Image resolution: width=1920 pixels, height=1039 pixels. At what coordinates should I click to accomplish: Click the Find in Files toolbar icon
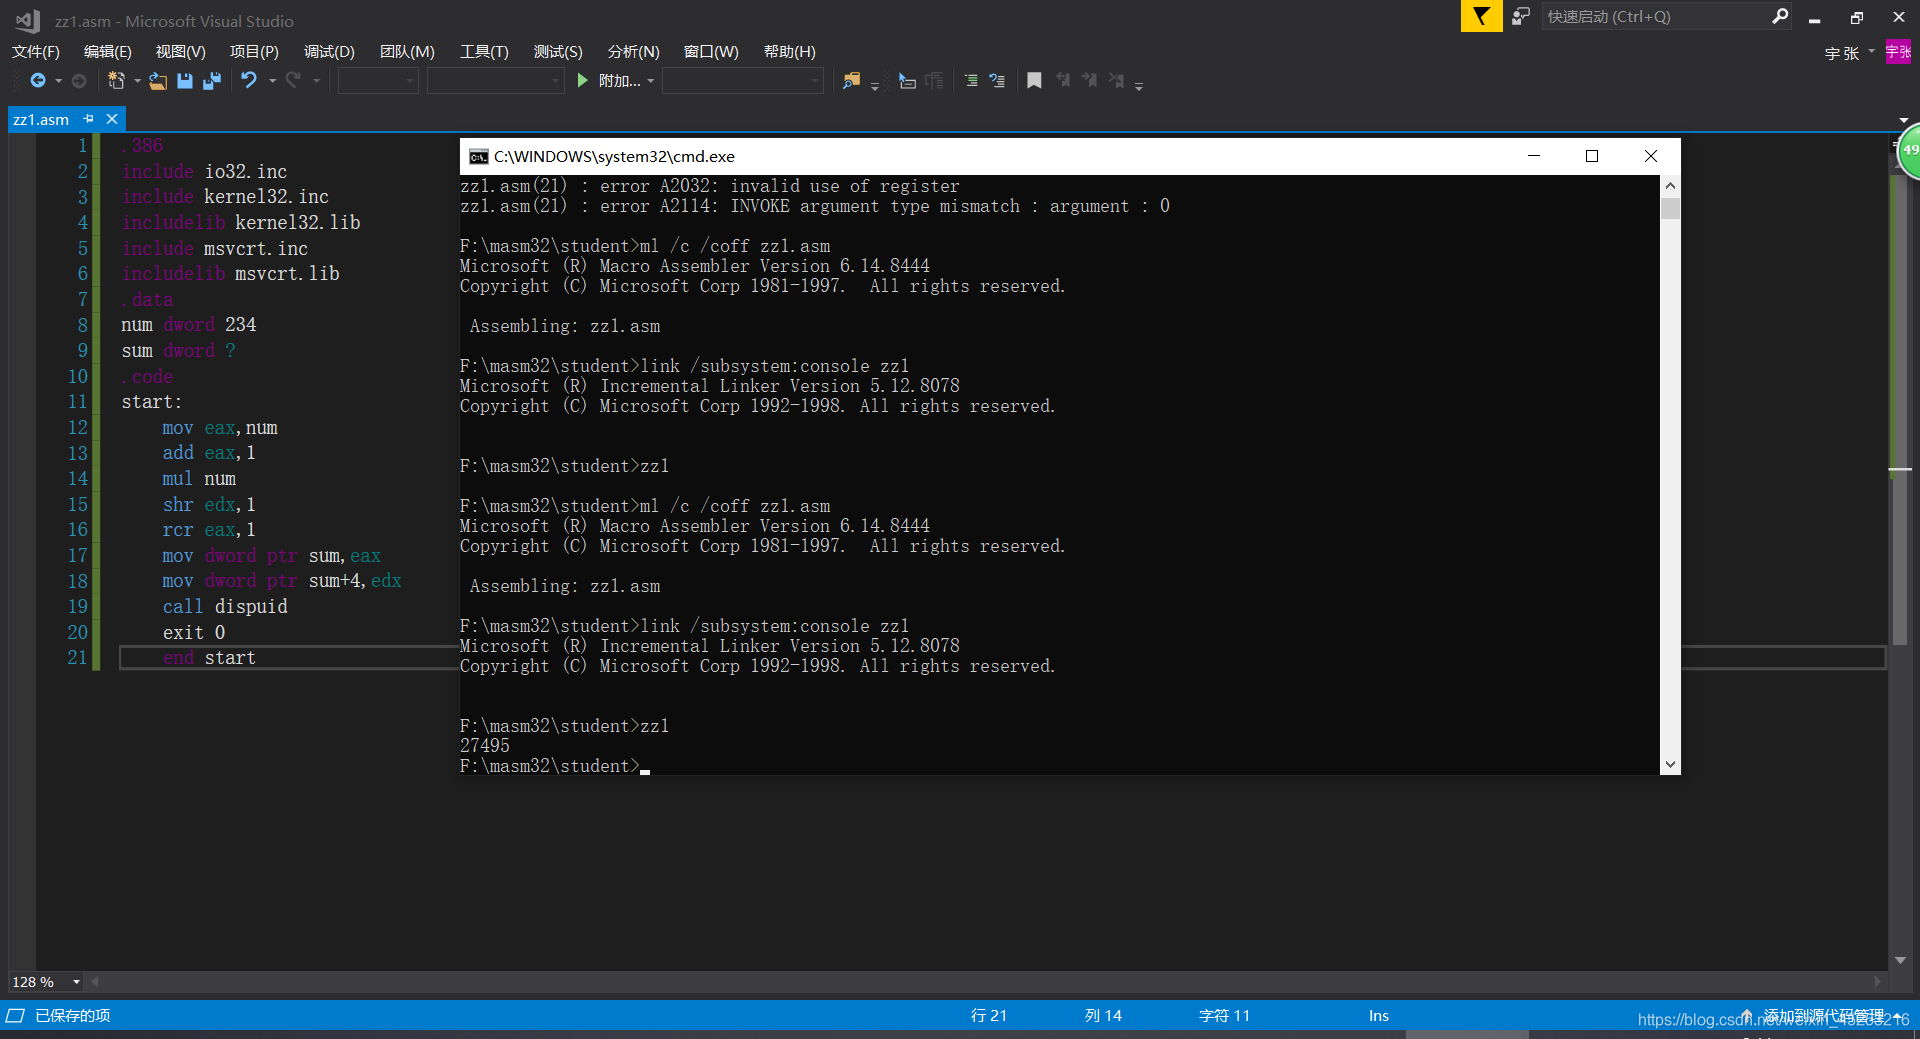click(851, 81)
